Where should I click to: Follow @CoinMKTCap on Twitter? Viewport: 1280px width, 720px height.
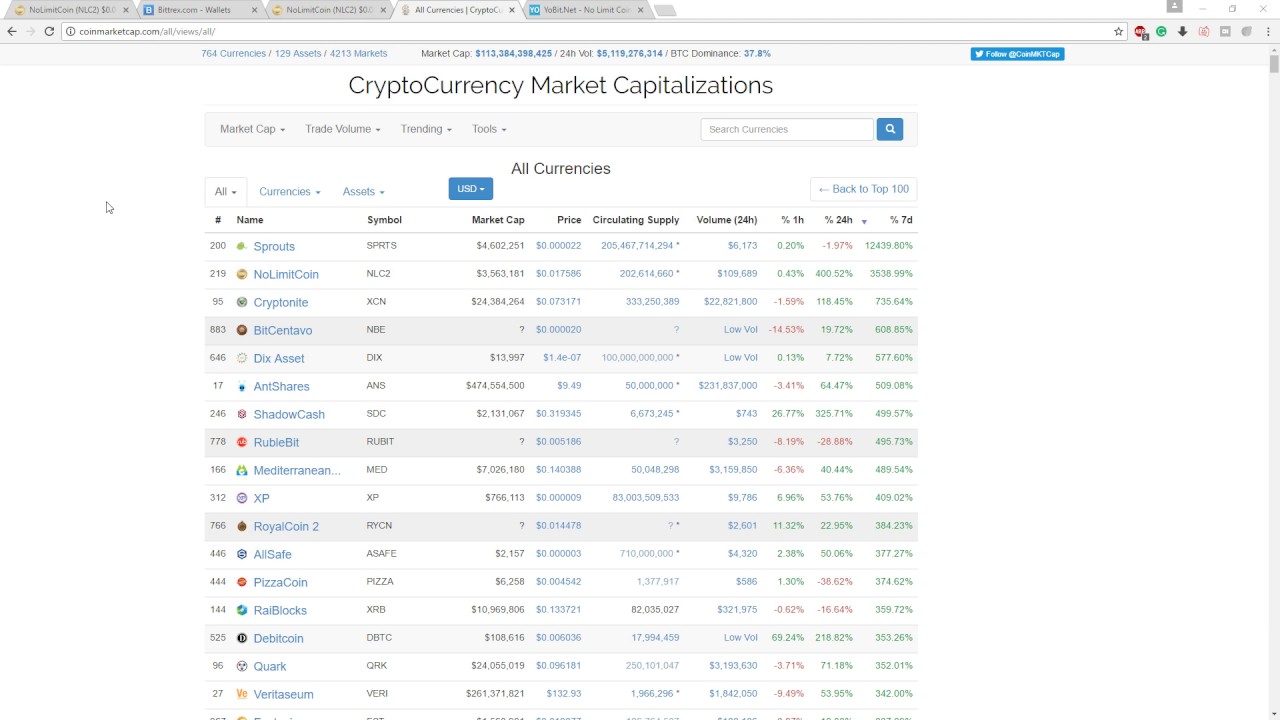pos(1017,54)
